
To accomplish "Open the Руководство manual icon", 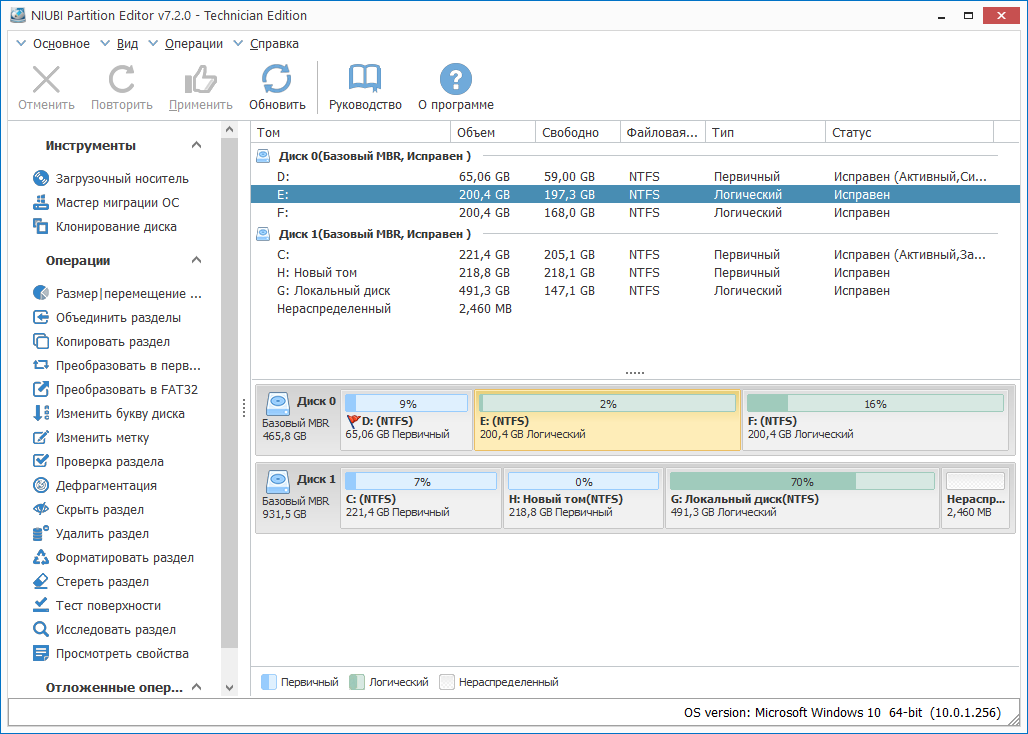I will point(364,80).
